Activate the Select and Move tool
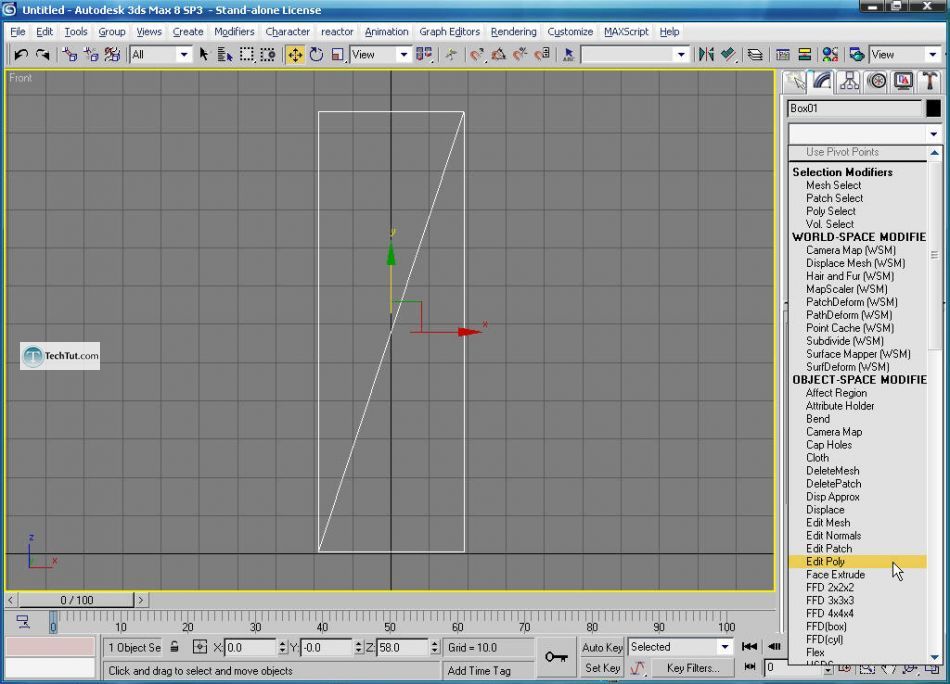The image size is (950, 684). click(295, 55)
